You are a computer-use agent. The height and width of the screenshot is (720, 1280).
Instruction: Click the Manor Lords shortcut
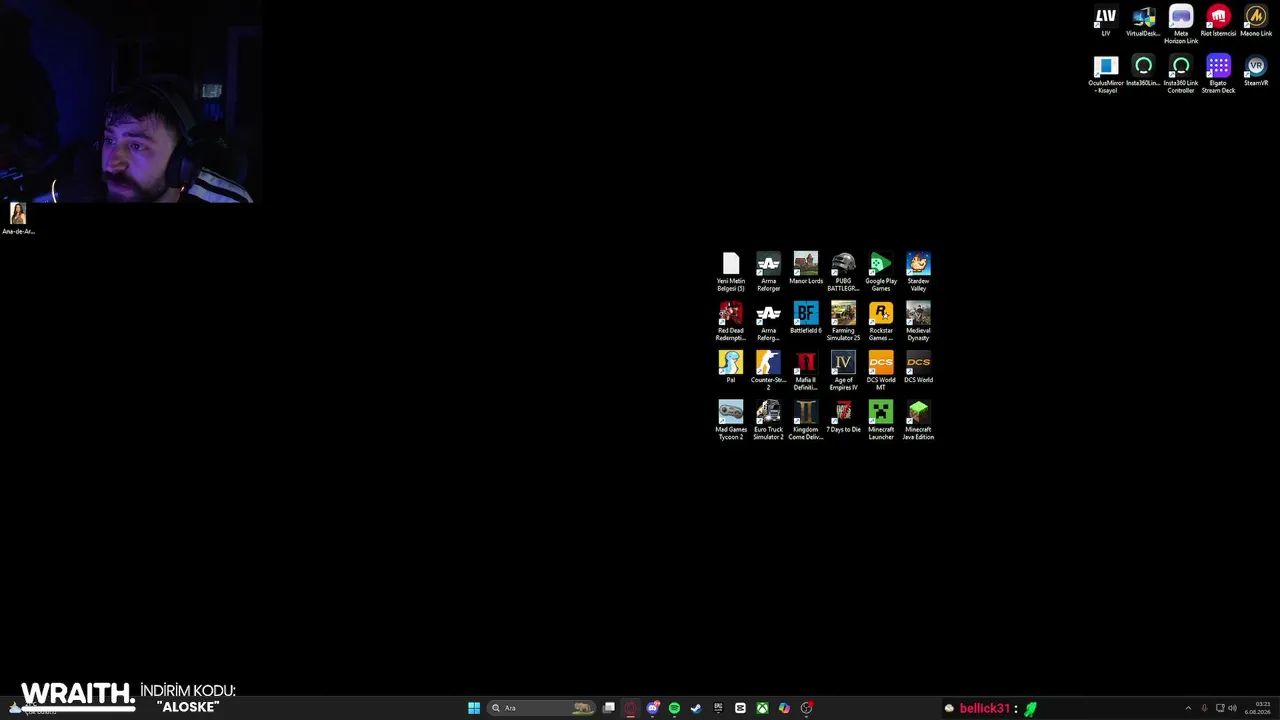point(806,268)
